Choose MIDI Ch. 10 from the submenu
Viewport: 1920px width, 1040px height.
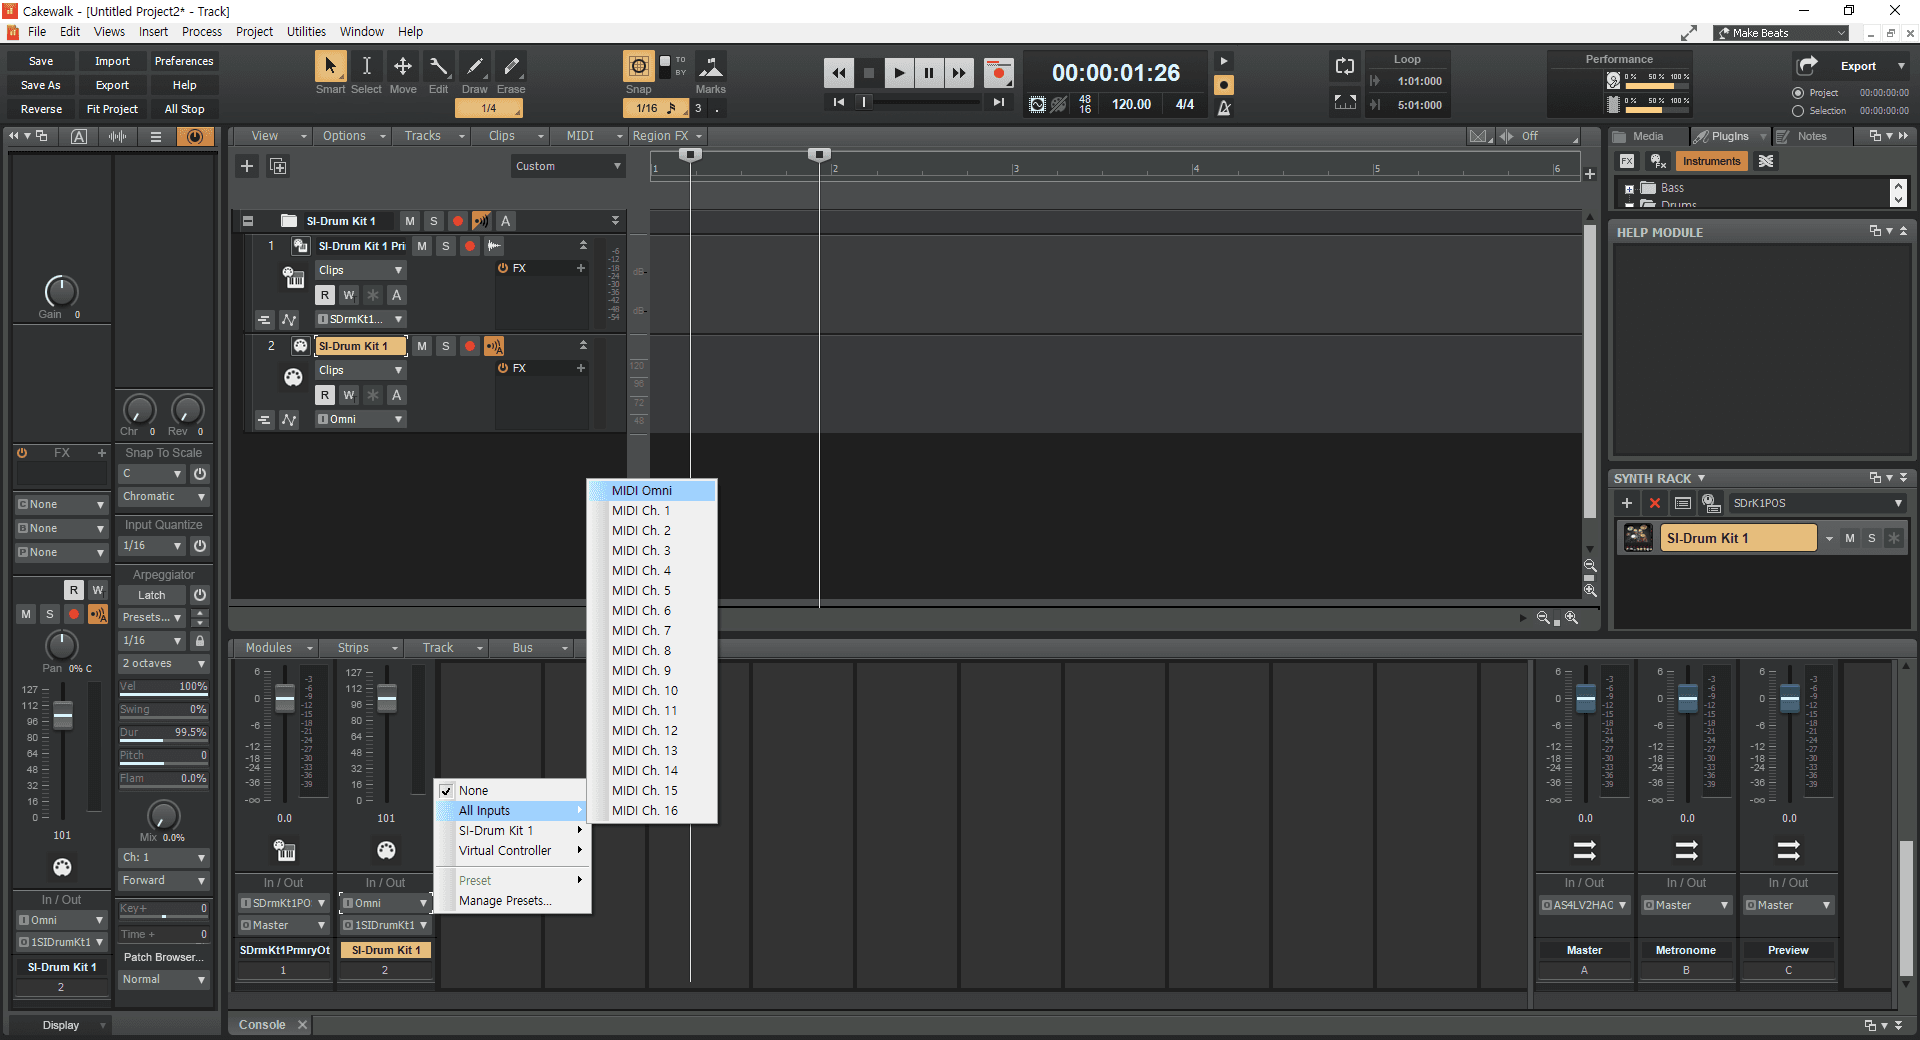tap(645, 691)
